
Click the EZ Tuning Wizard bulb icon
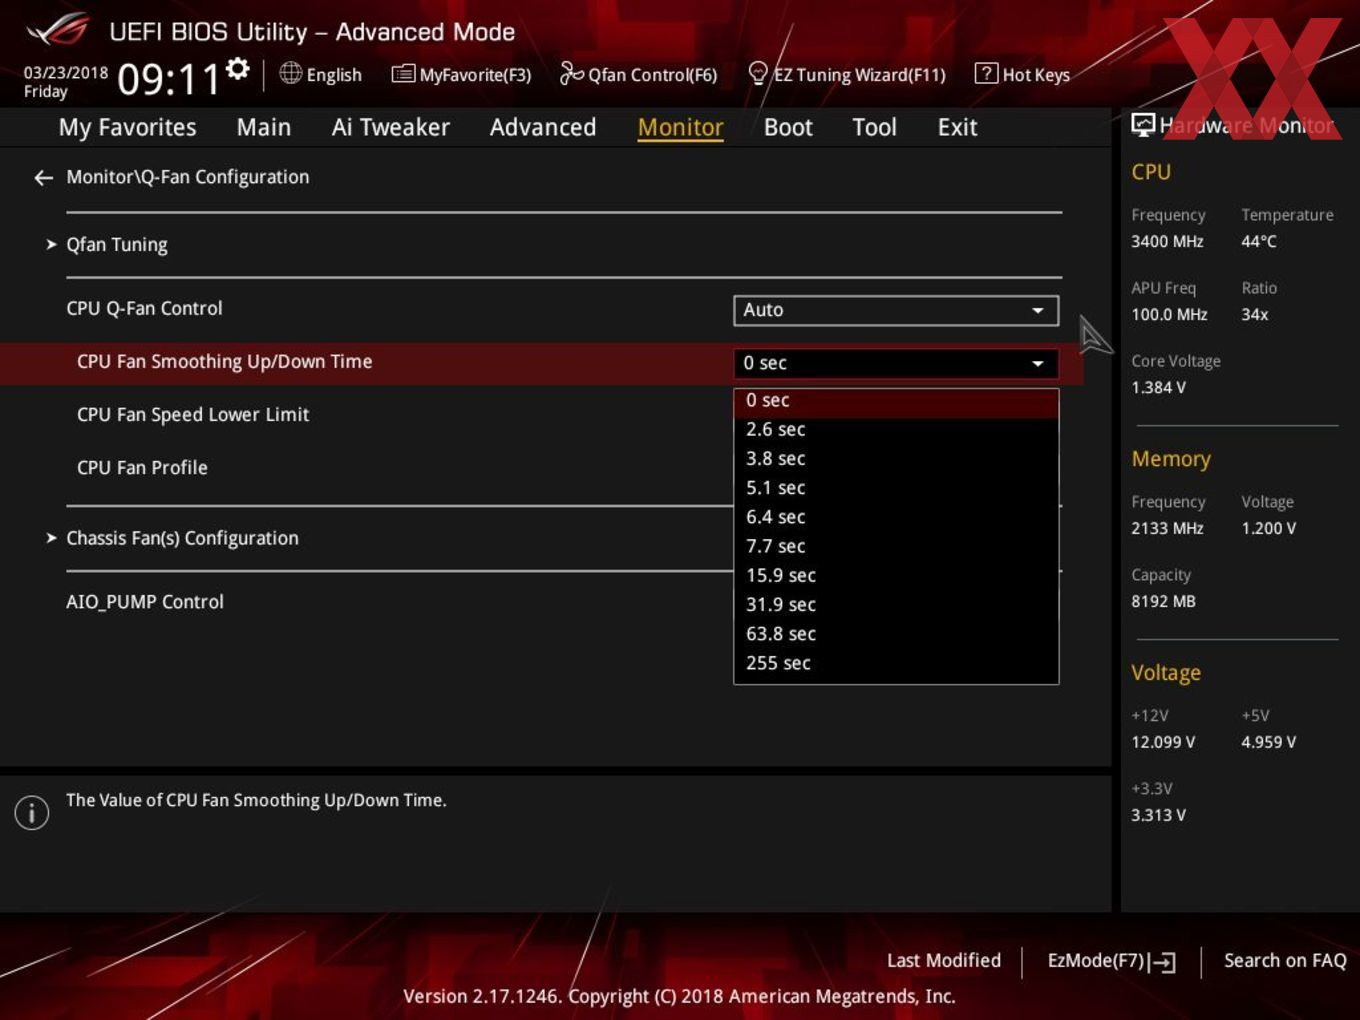coord(758,73)
